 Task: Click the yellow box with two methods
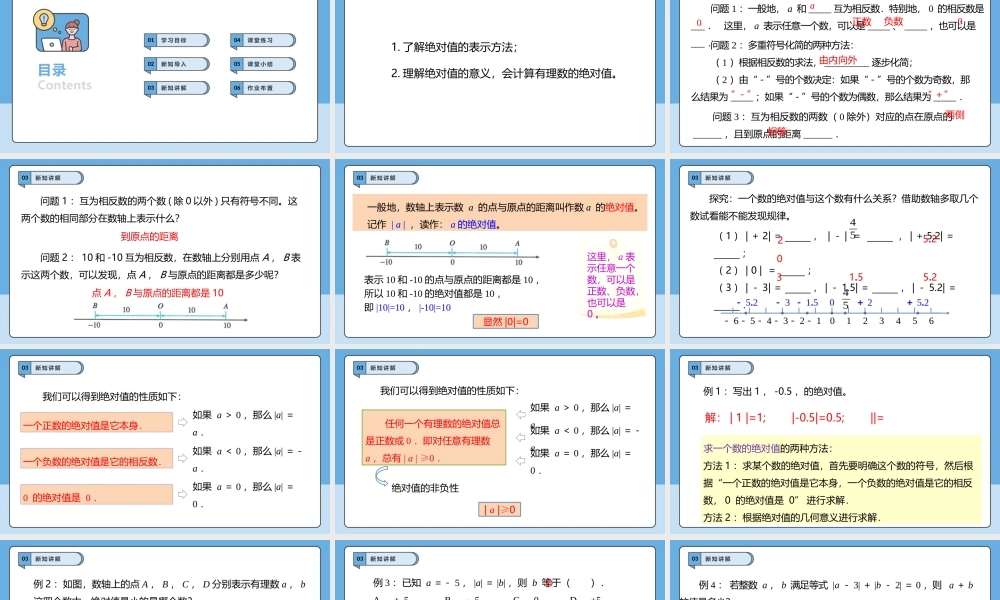coord(841,480)
